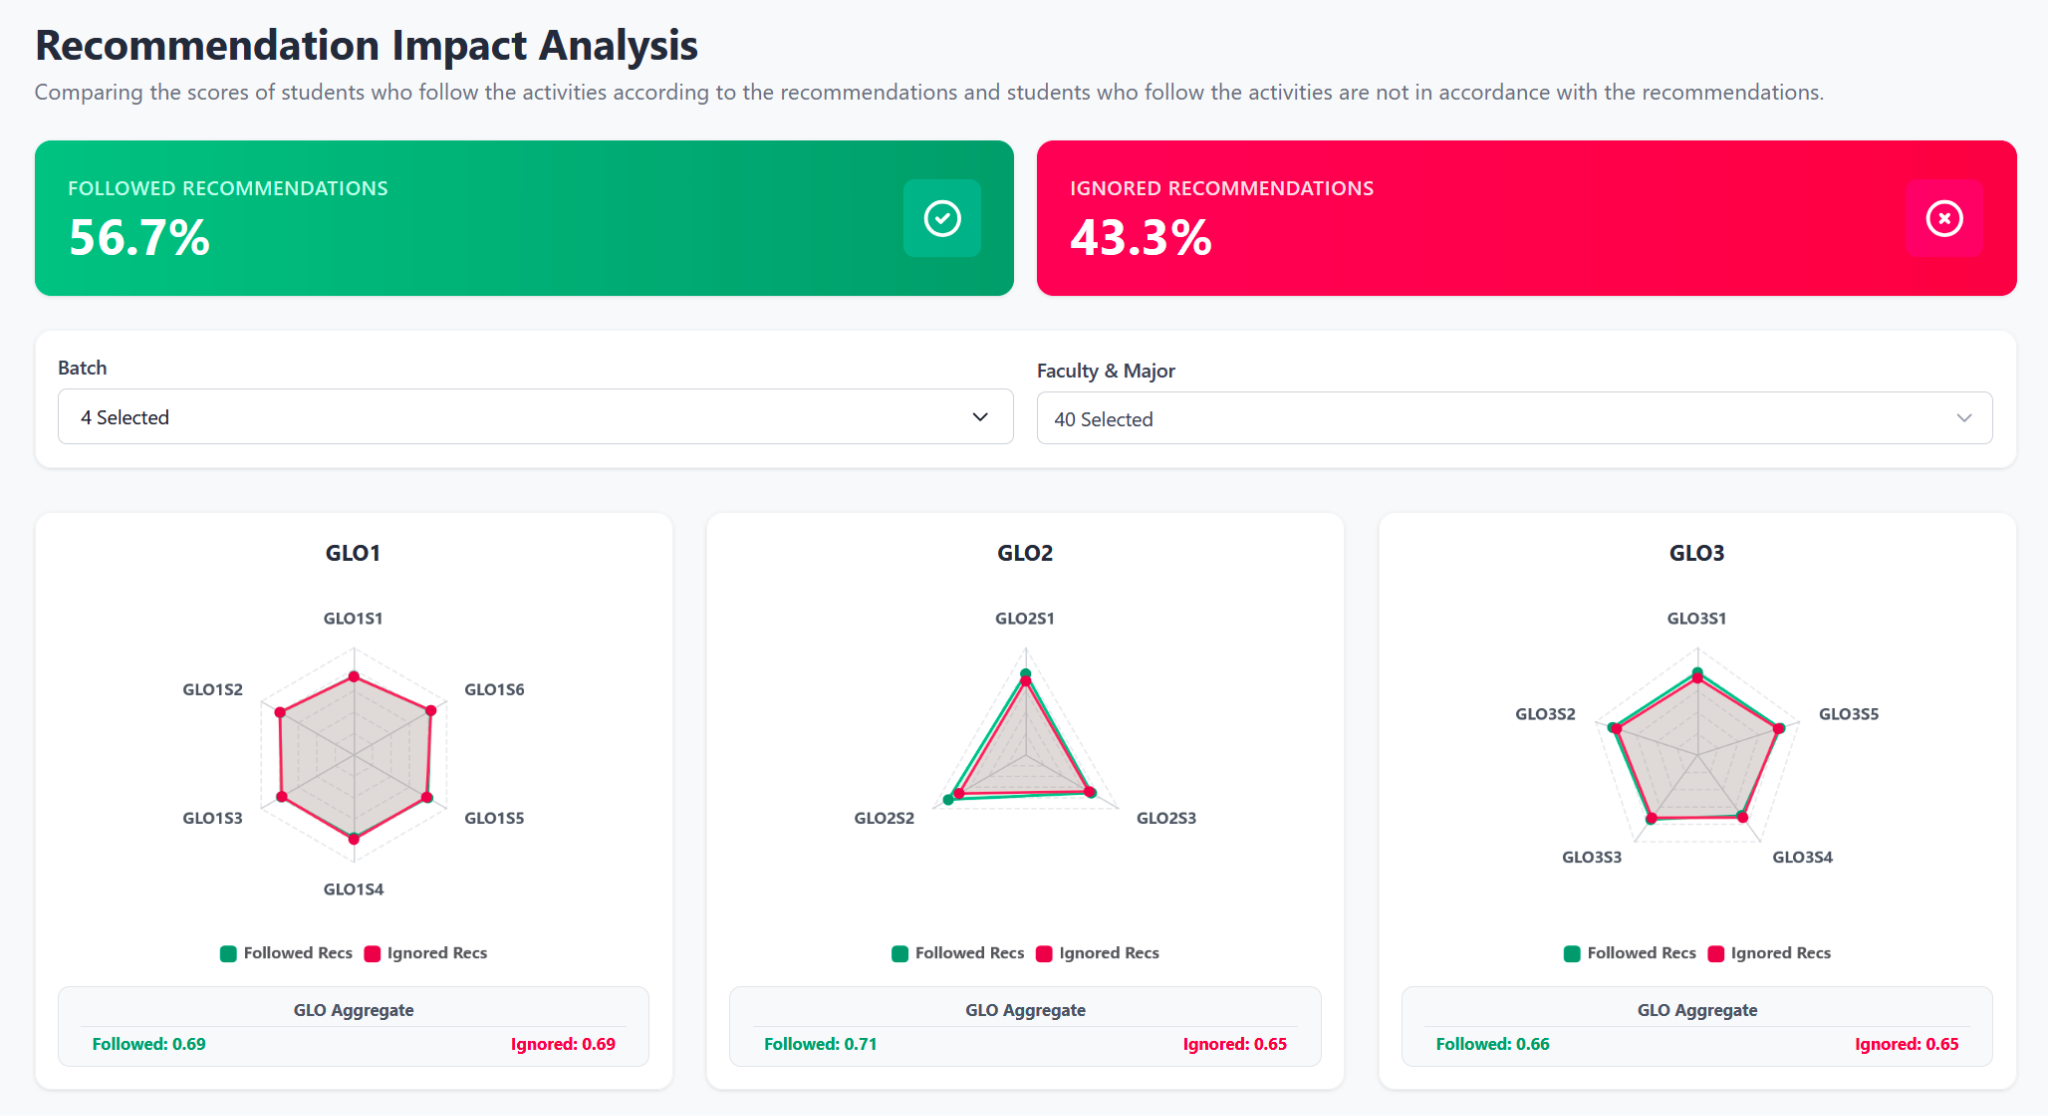Hide Ignored Recs series in GLO3 chart
This screenshot has width=2048, height=1116.
[x=1770, y=953]
